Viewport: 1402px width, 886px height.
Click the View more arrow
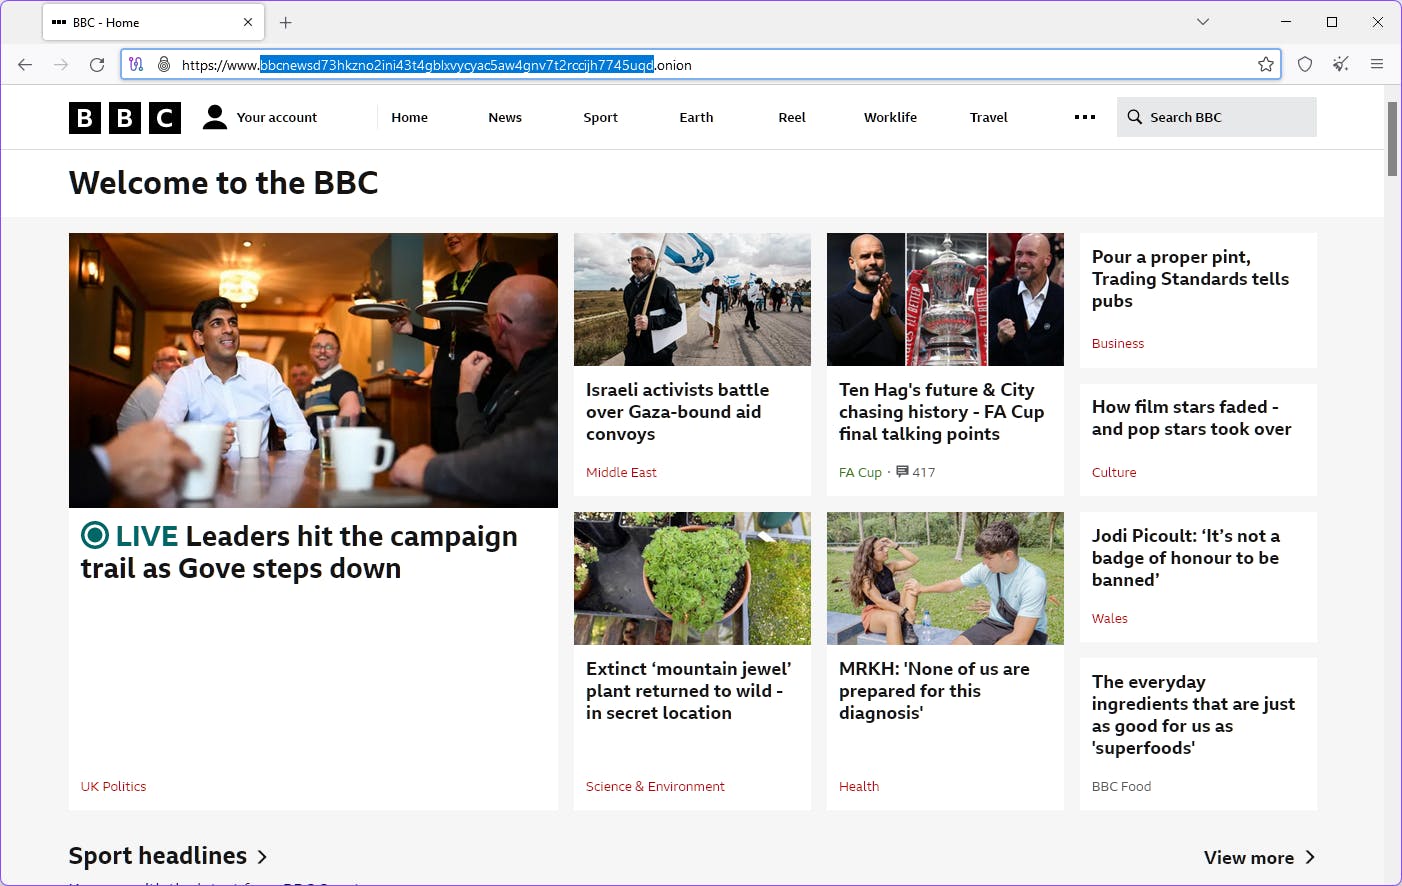point(1310,857)
